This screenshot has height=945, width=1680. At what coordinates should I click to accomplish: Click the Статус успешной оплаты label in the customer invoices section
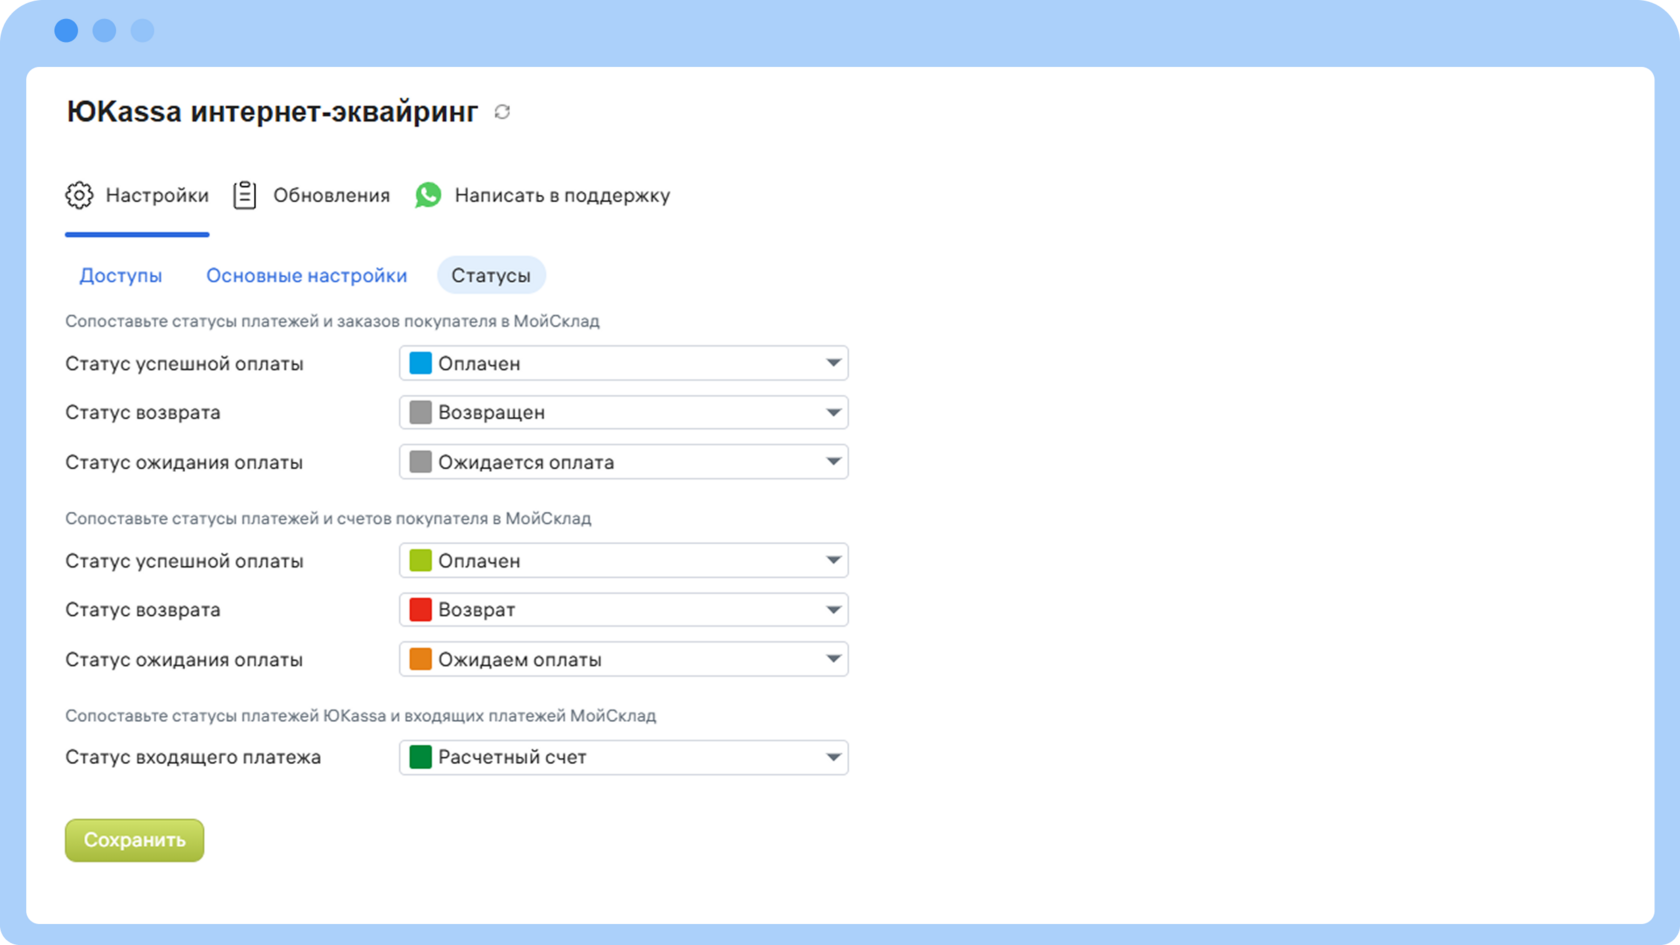(x=184, y=561)
